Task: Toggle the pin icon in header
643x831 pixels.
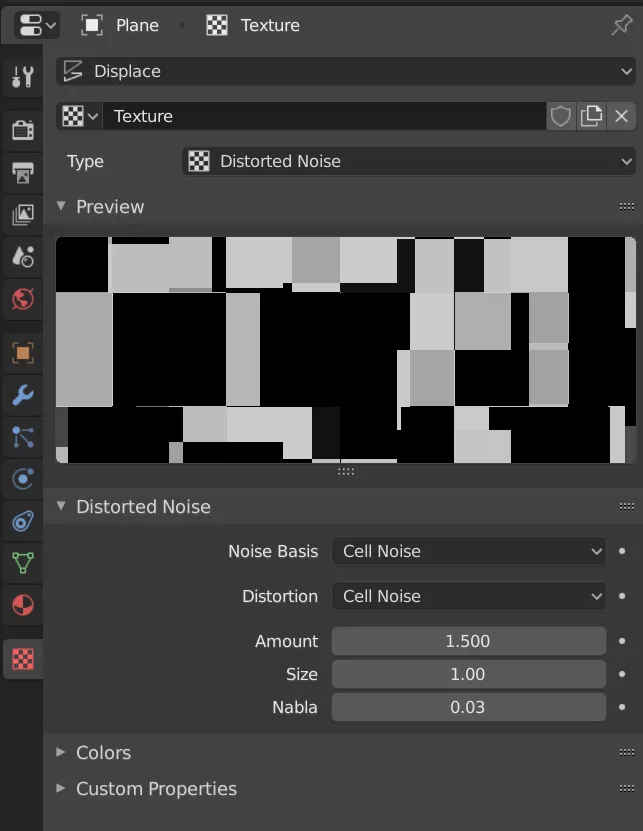Action: point(621,25)
